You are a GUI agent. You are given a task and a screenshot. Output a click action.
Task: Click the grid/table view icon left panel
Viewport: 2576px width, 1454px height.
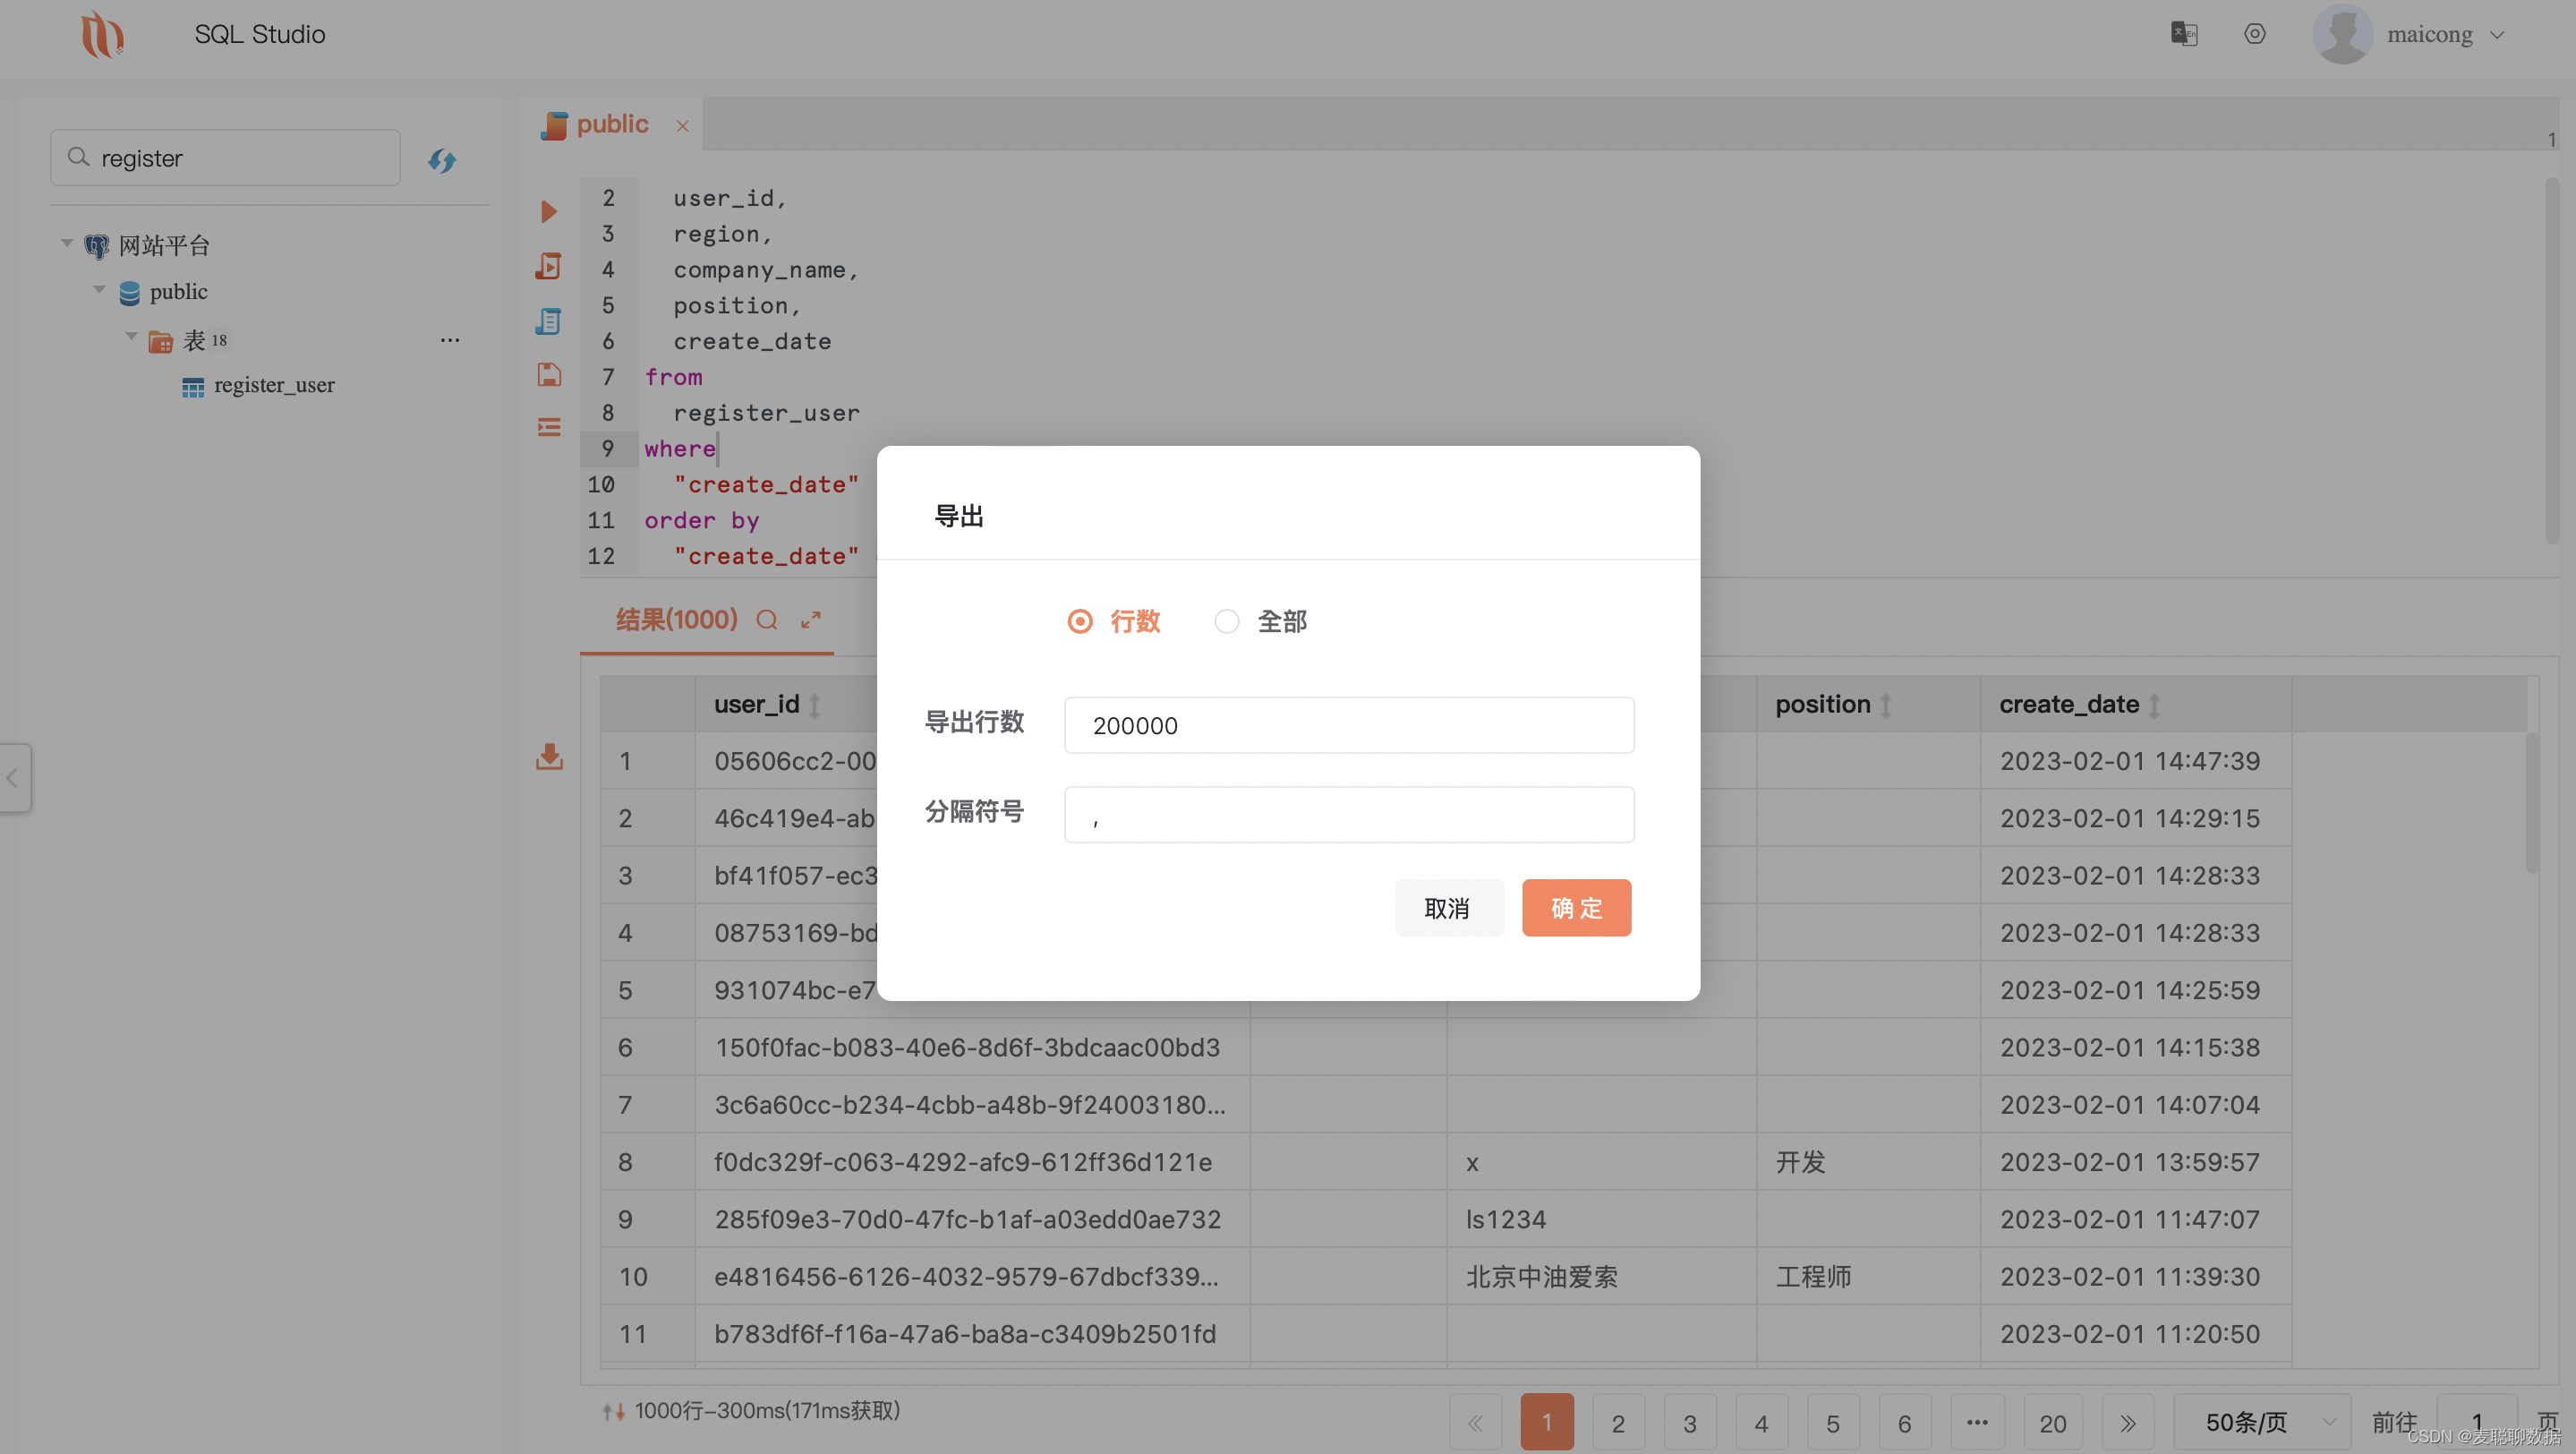(x=192, y=384)
